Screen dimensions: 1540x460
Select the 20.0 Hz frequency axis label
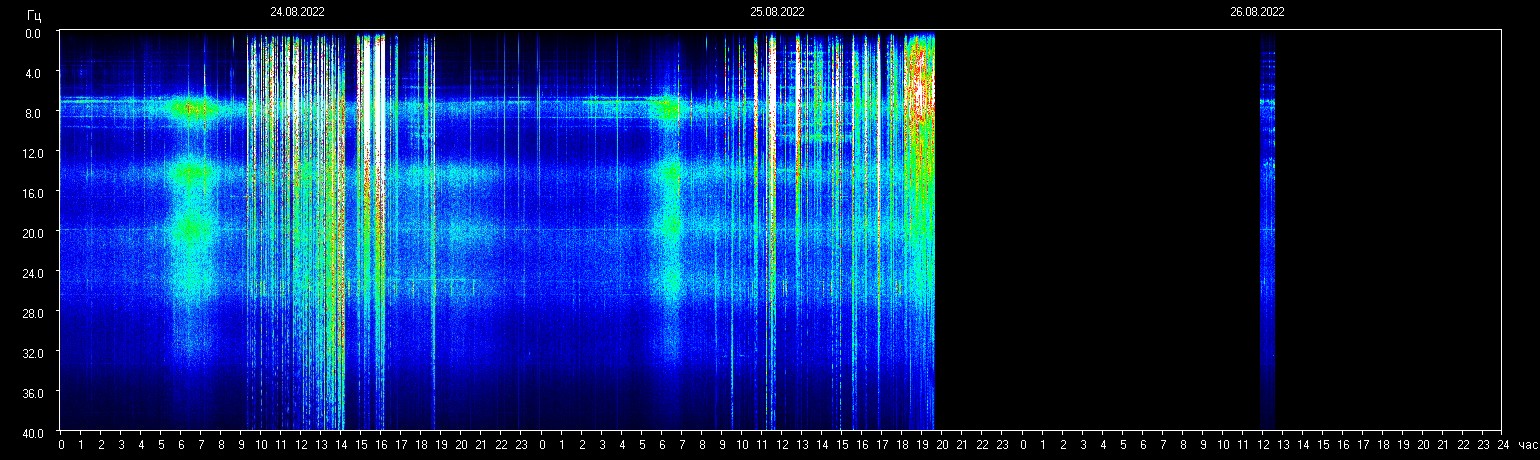[x=34, y=233]
